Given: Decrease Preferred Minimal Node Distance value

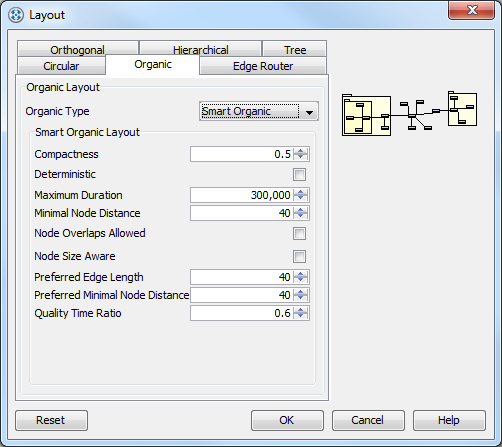Looking at the screenshot, I should tap(301, 298).
